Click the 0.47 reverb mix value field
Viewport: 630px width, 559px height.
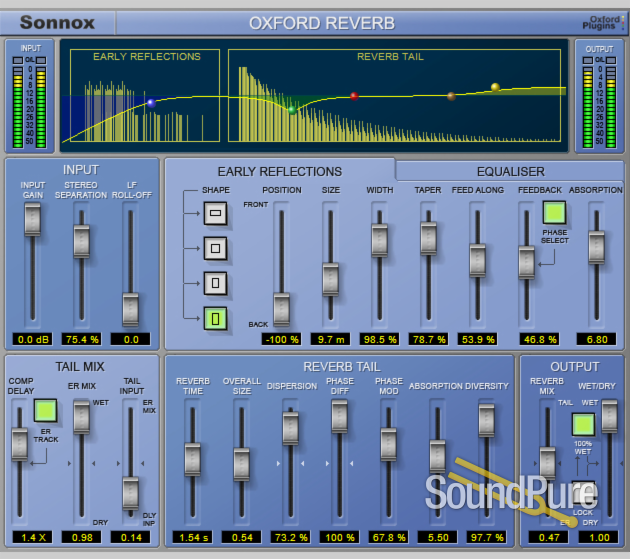tap(548, 537)
